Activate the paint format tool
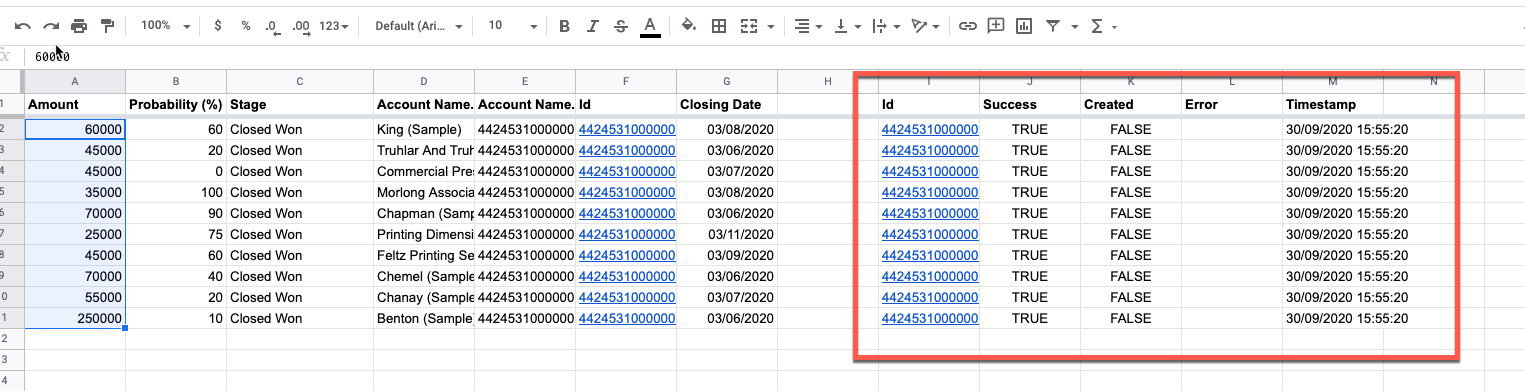 click(107, 26)
